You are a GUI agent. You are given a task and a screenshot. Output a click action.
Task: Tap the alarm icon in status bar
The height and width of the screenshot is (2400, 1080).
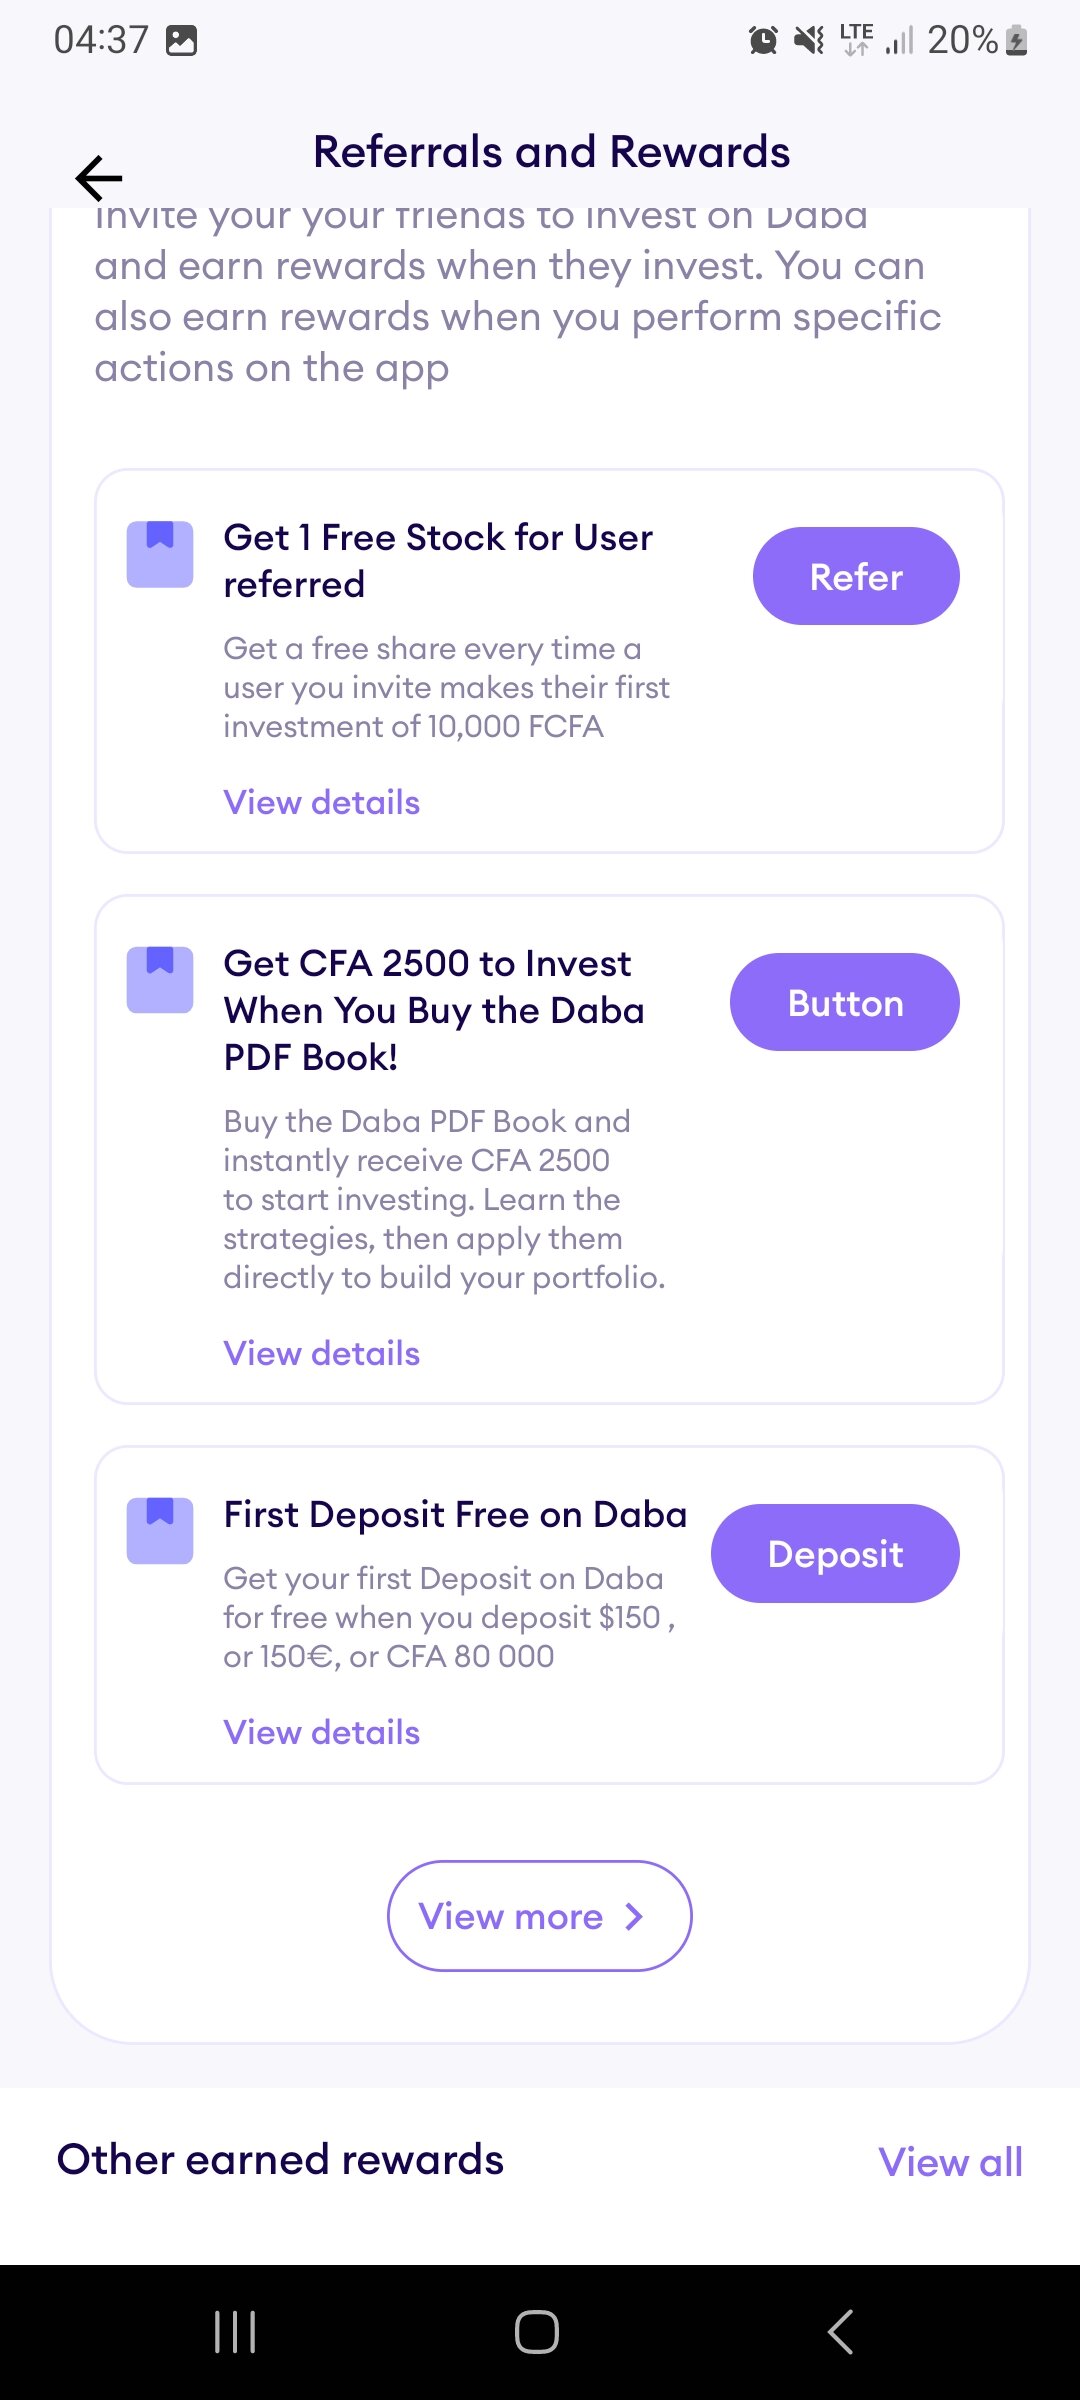763,40
